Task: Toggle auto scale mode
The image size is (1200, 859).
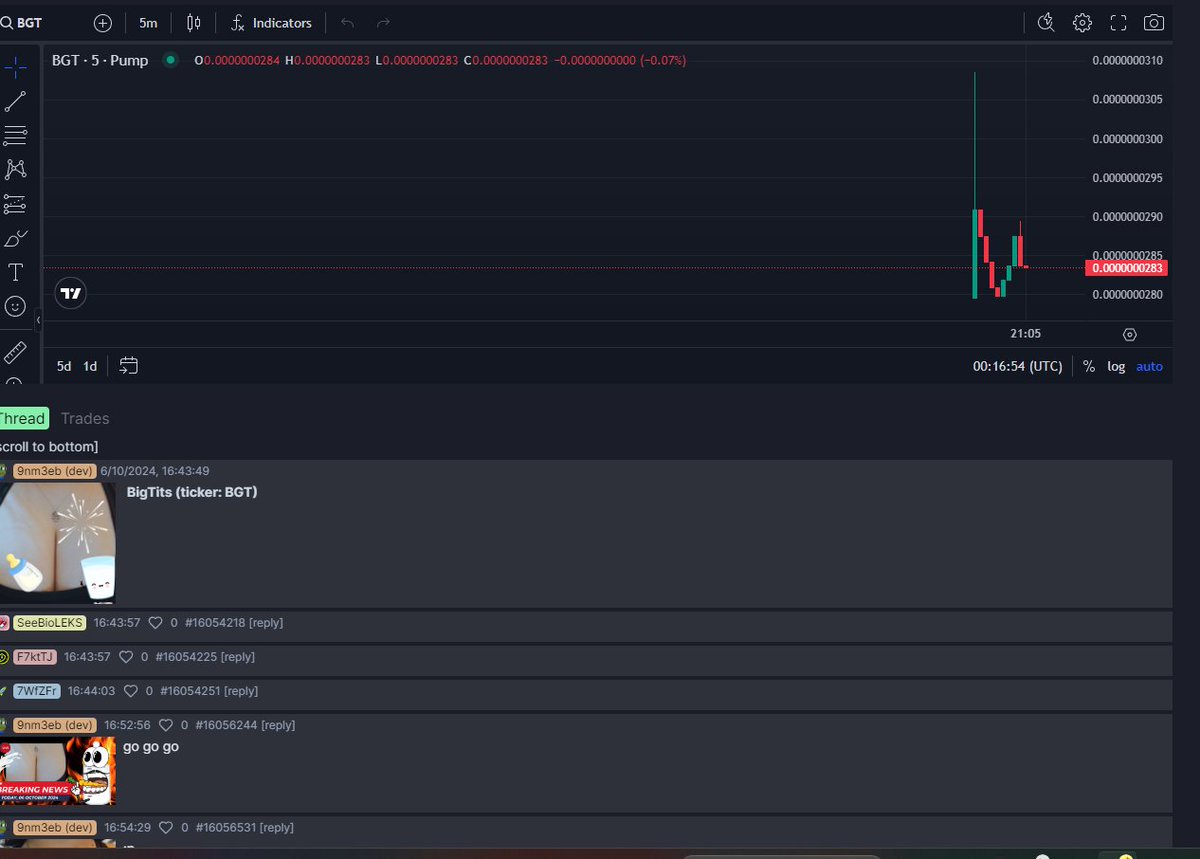Action: (1149, 367)
